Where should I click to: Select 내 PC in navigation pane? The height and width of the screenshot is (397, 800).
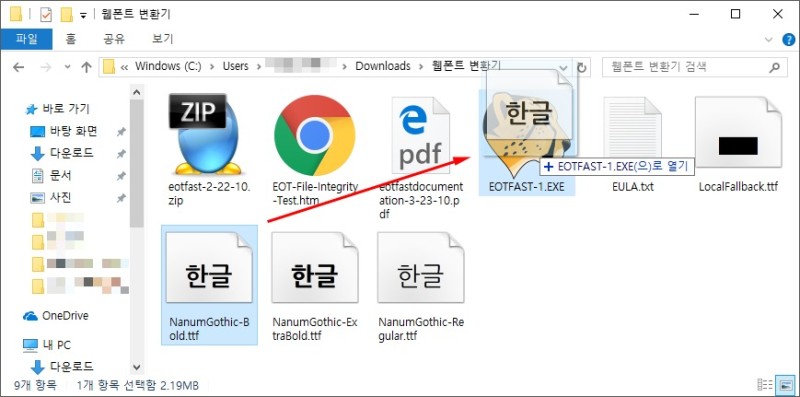[47, 345]
